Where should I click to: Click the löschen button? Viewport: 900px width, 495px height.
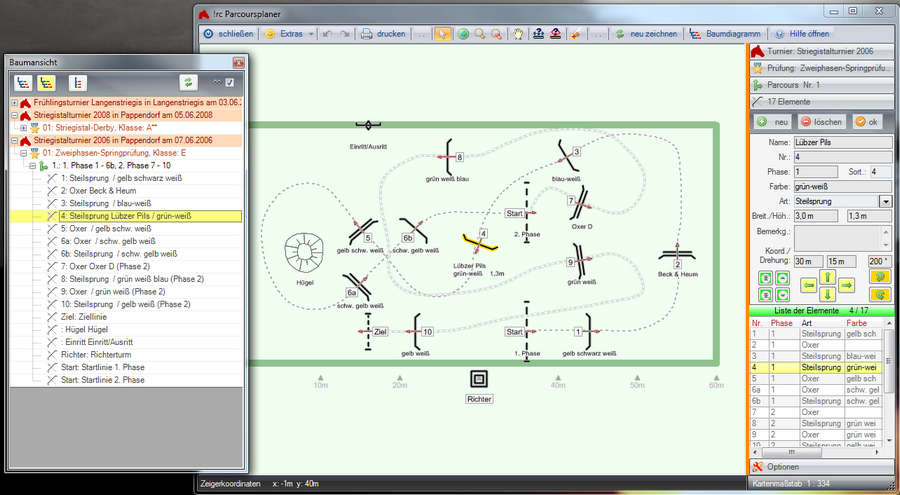coord(820,121)
